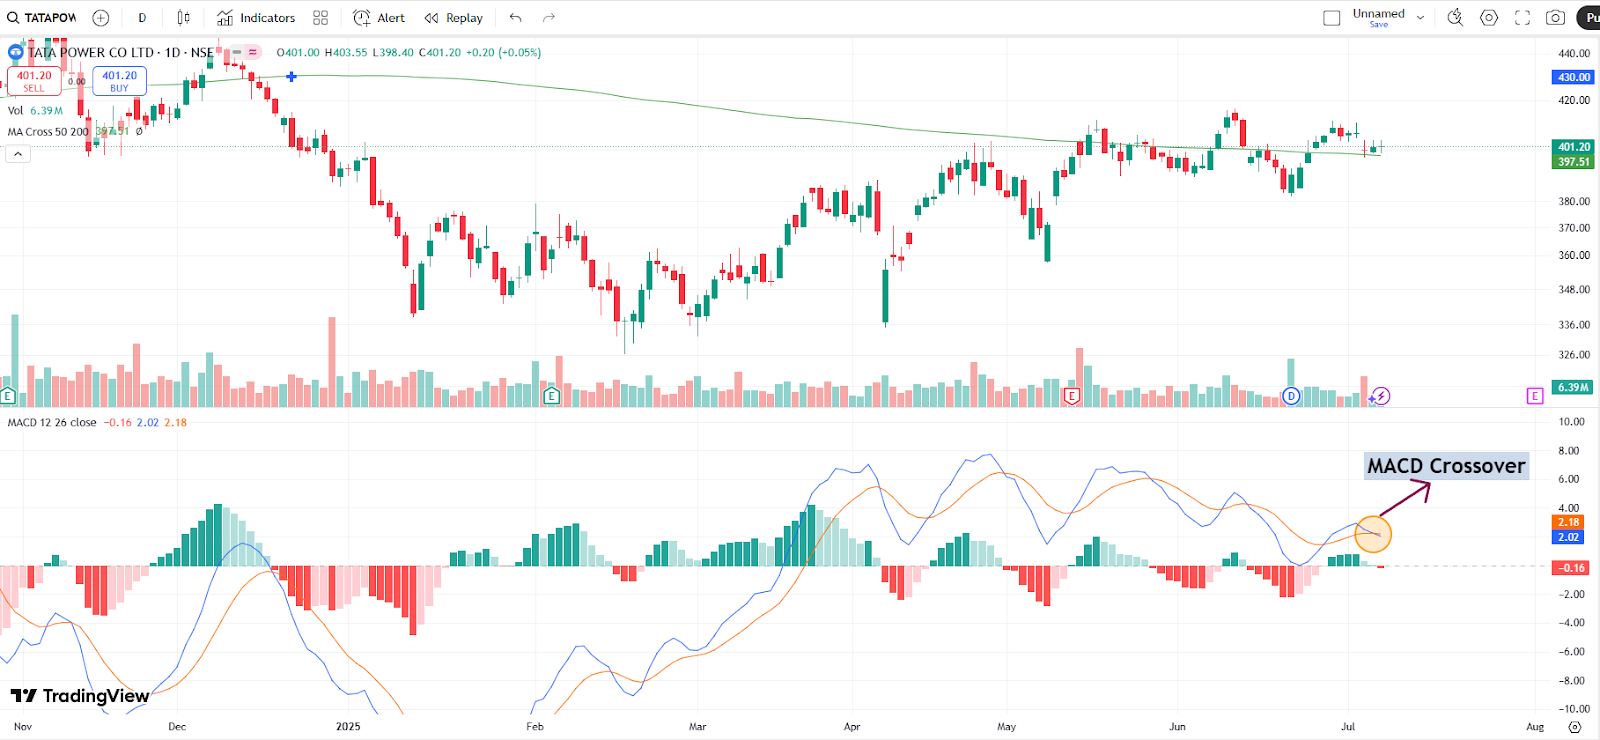
Task: Click the -0.16 red histogram label
Action: point(1570,568)
